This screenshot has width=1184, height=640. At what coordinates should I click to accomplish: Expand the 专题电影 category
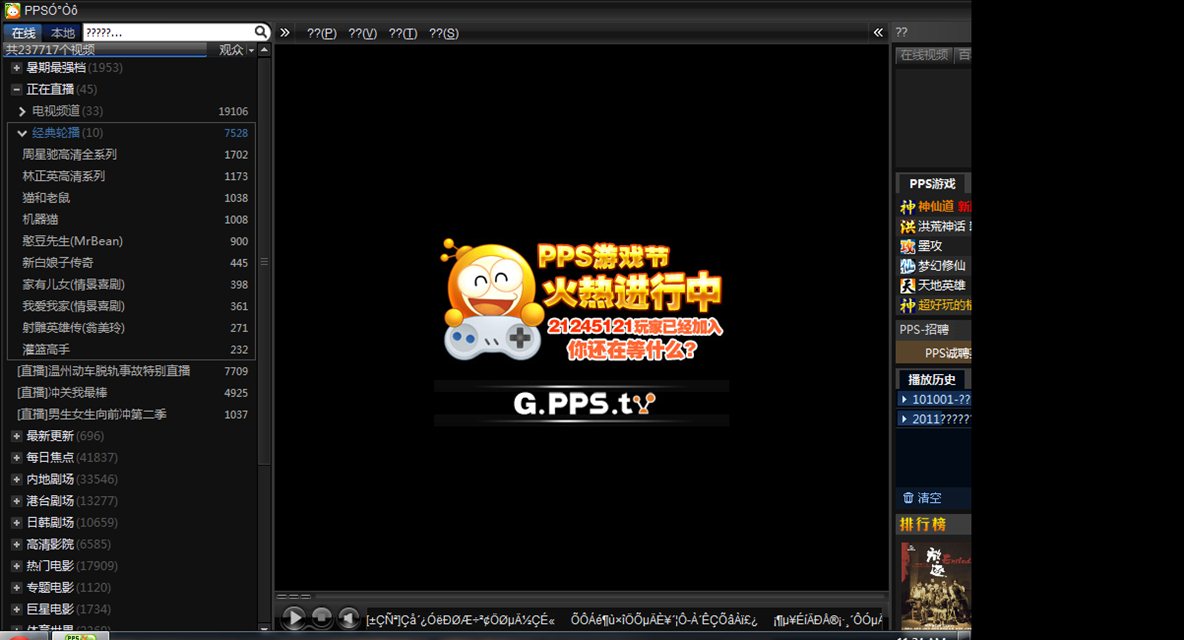click(17, 587)
